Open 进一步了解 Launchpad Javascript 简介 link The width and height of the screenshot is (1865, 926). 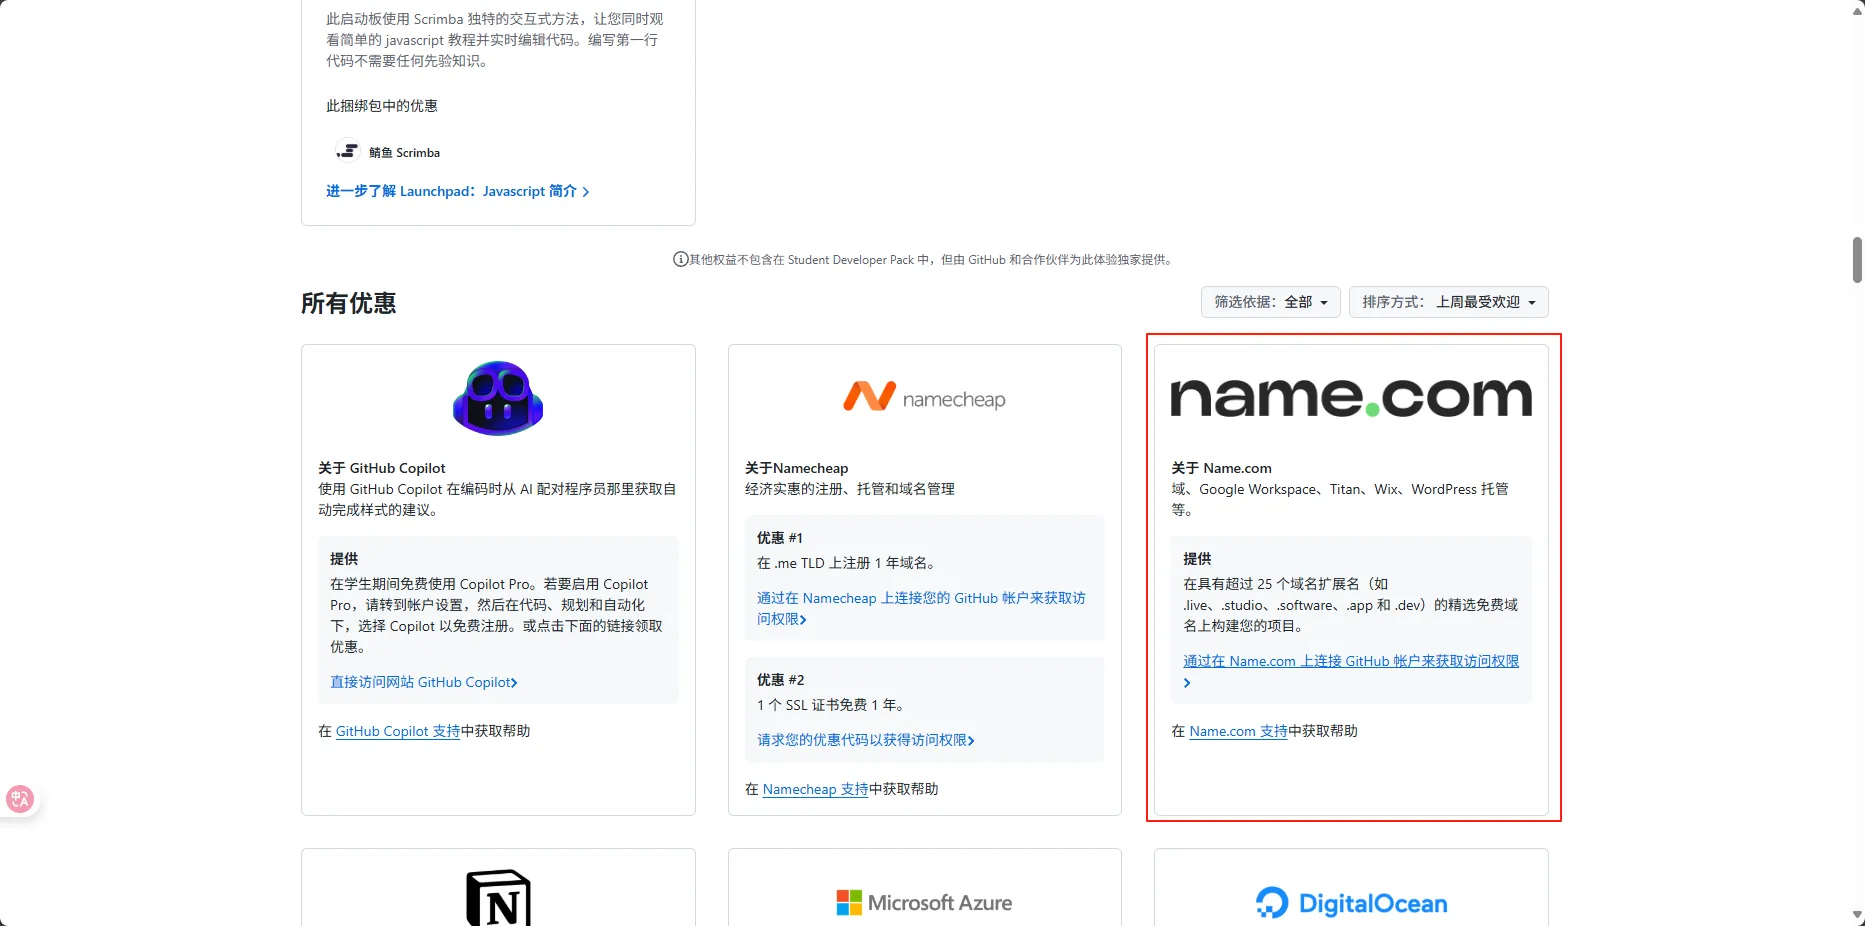tap(457, 191)
